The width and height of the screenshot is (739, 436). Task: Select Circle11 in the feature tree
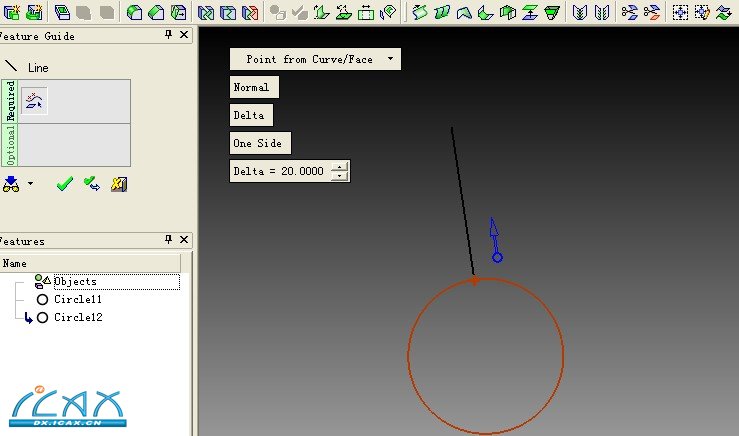click(x=78, y=299)
